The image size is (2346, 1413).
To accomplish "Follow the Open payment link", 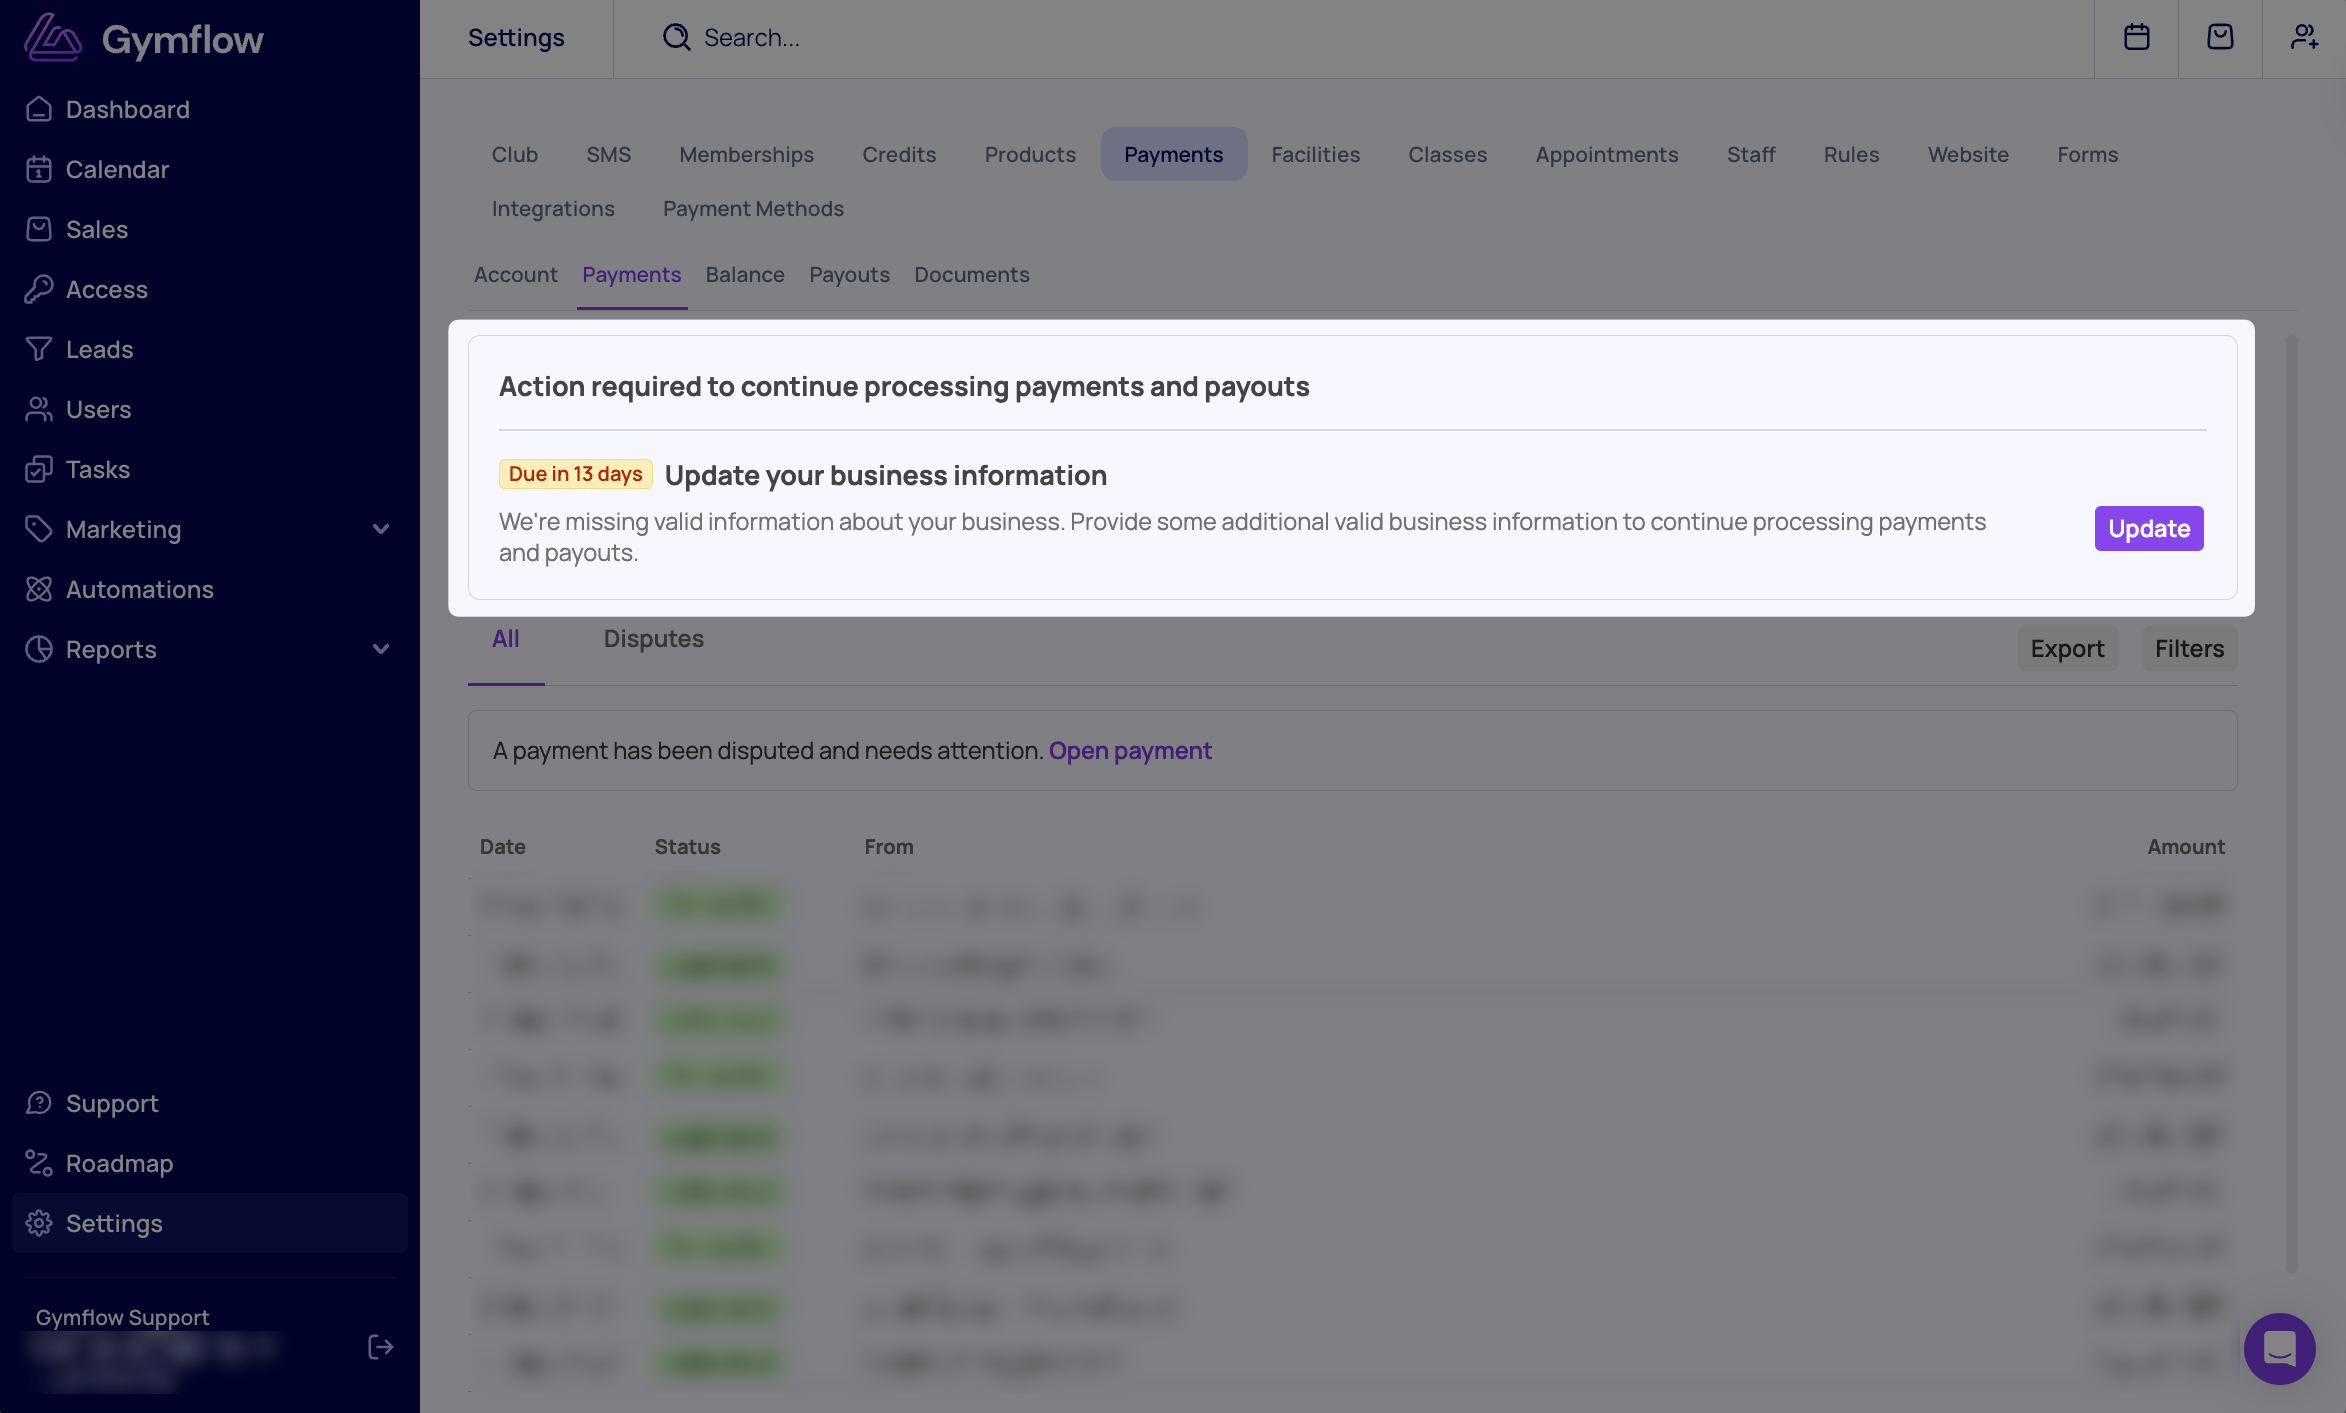I will click(x=1130, y=750).
